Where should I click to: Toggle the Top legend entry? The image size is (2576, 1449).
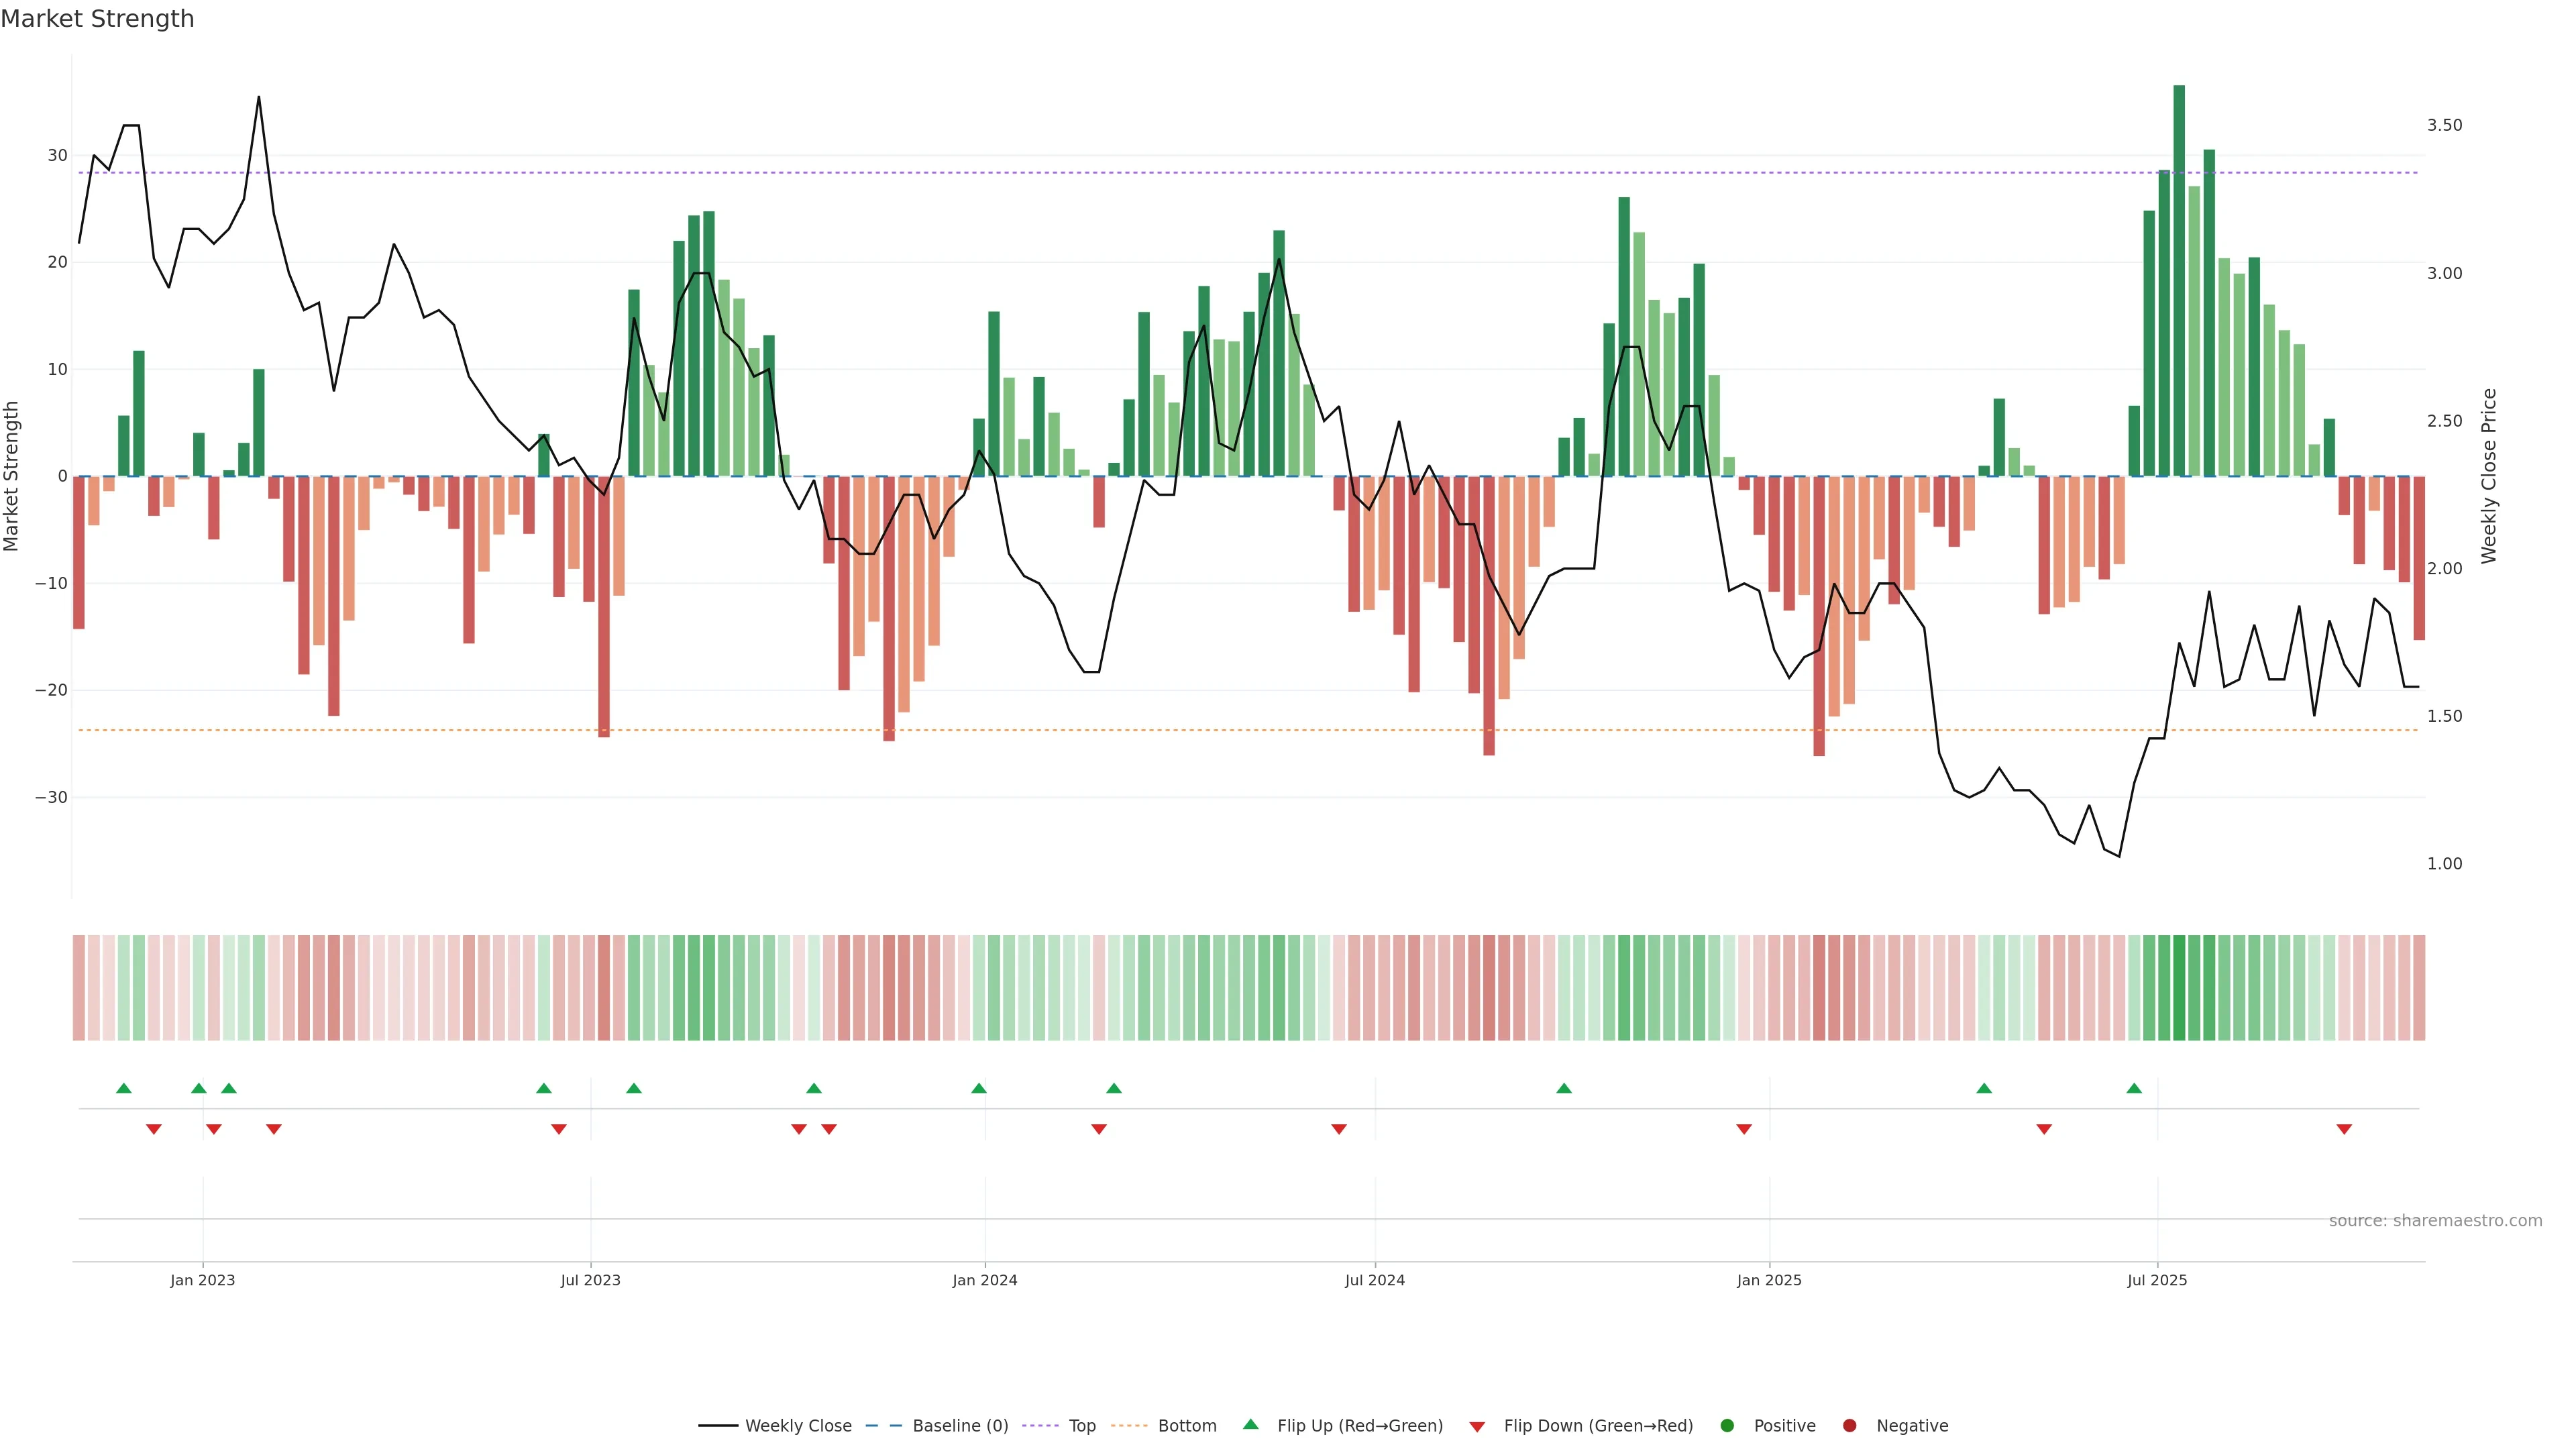(1081, 1426)
